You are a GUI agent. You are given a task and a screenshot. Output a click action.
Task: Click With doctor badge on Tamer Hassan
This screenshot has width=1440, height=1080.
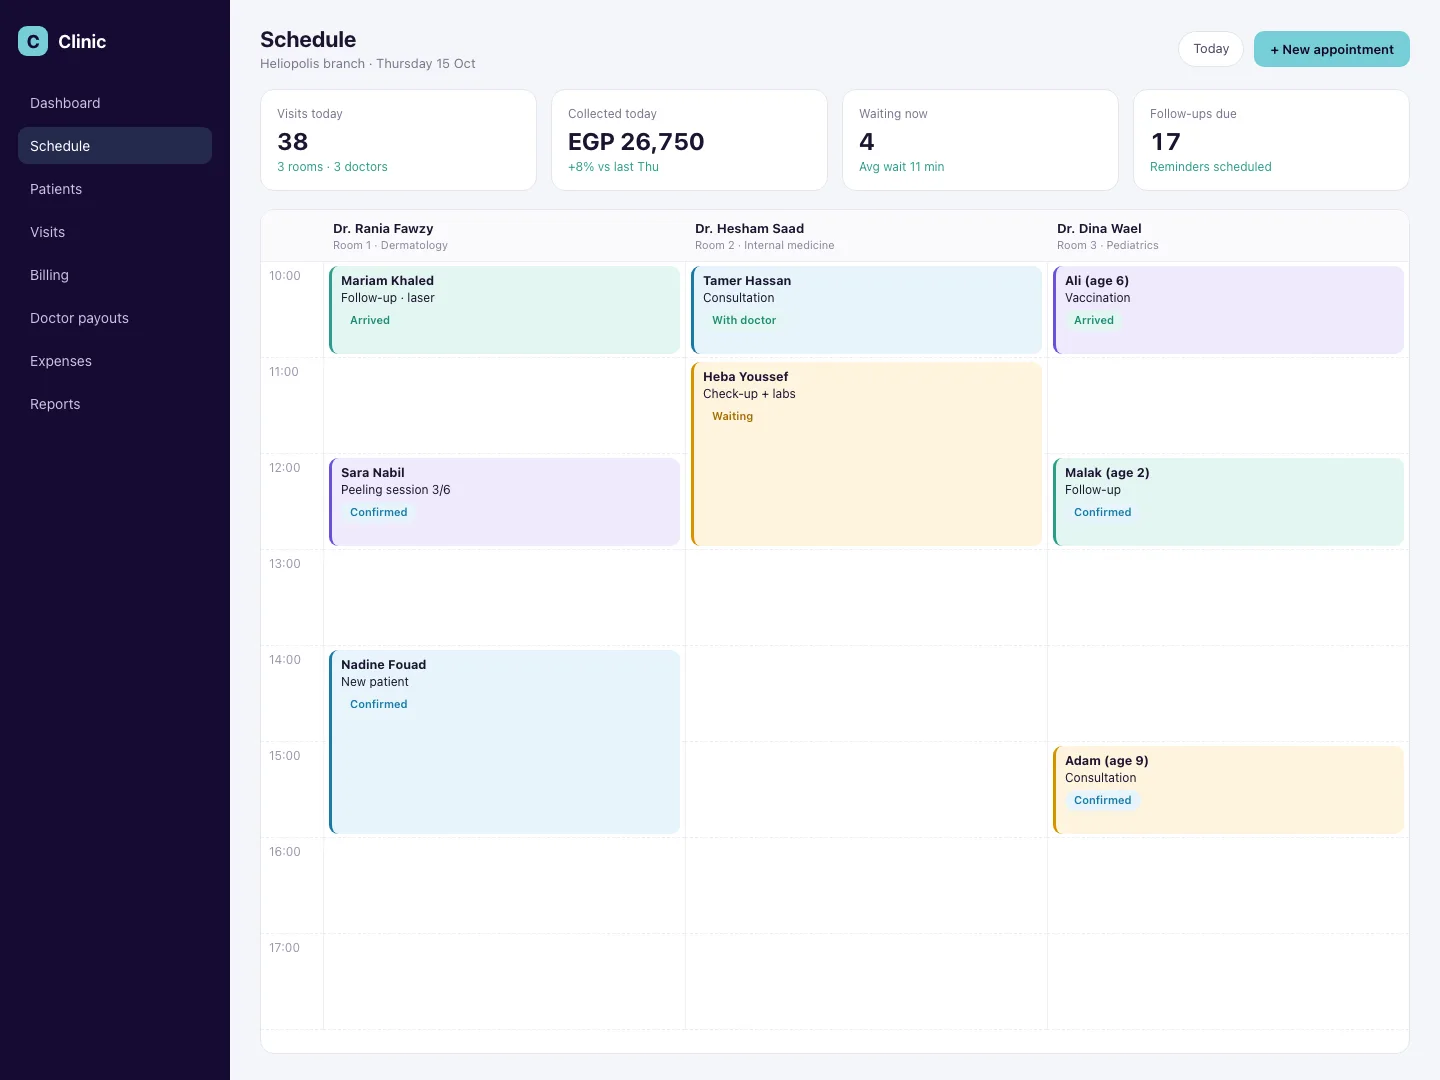[744, 321]
